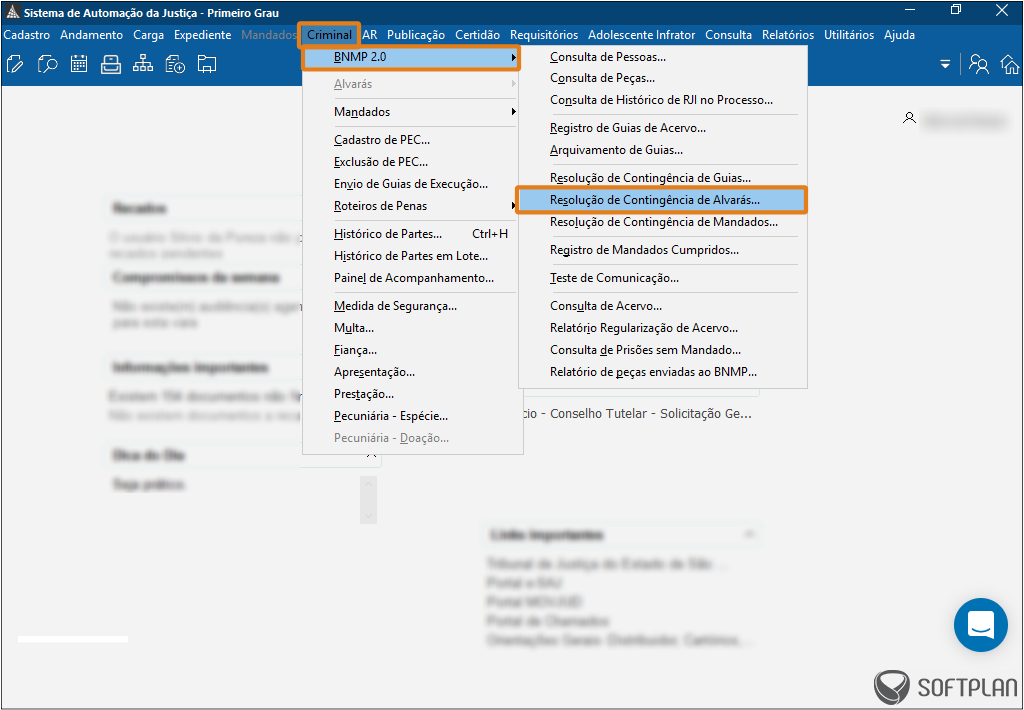Open the Utilitários menu

(849, 35)
